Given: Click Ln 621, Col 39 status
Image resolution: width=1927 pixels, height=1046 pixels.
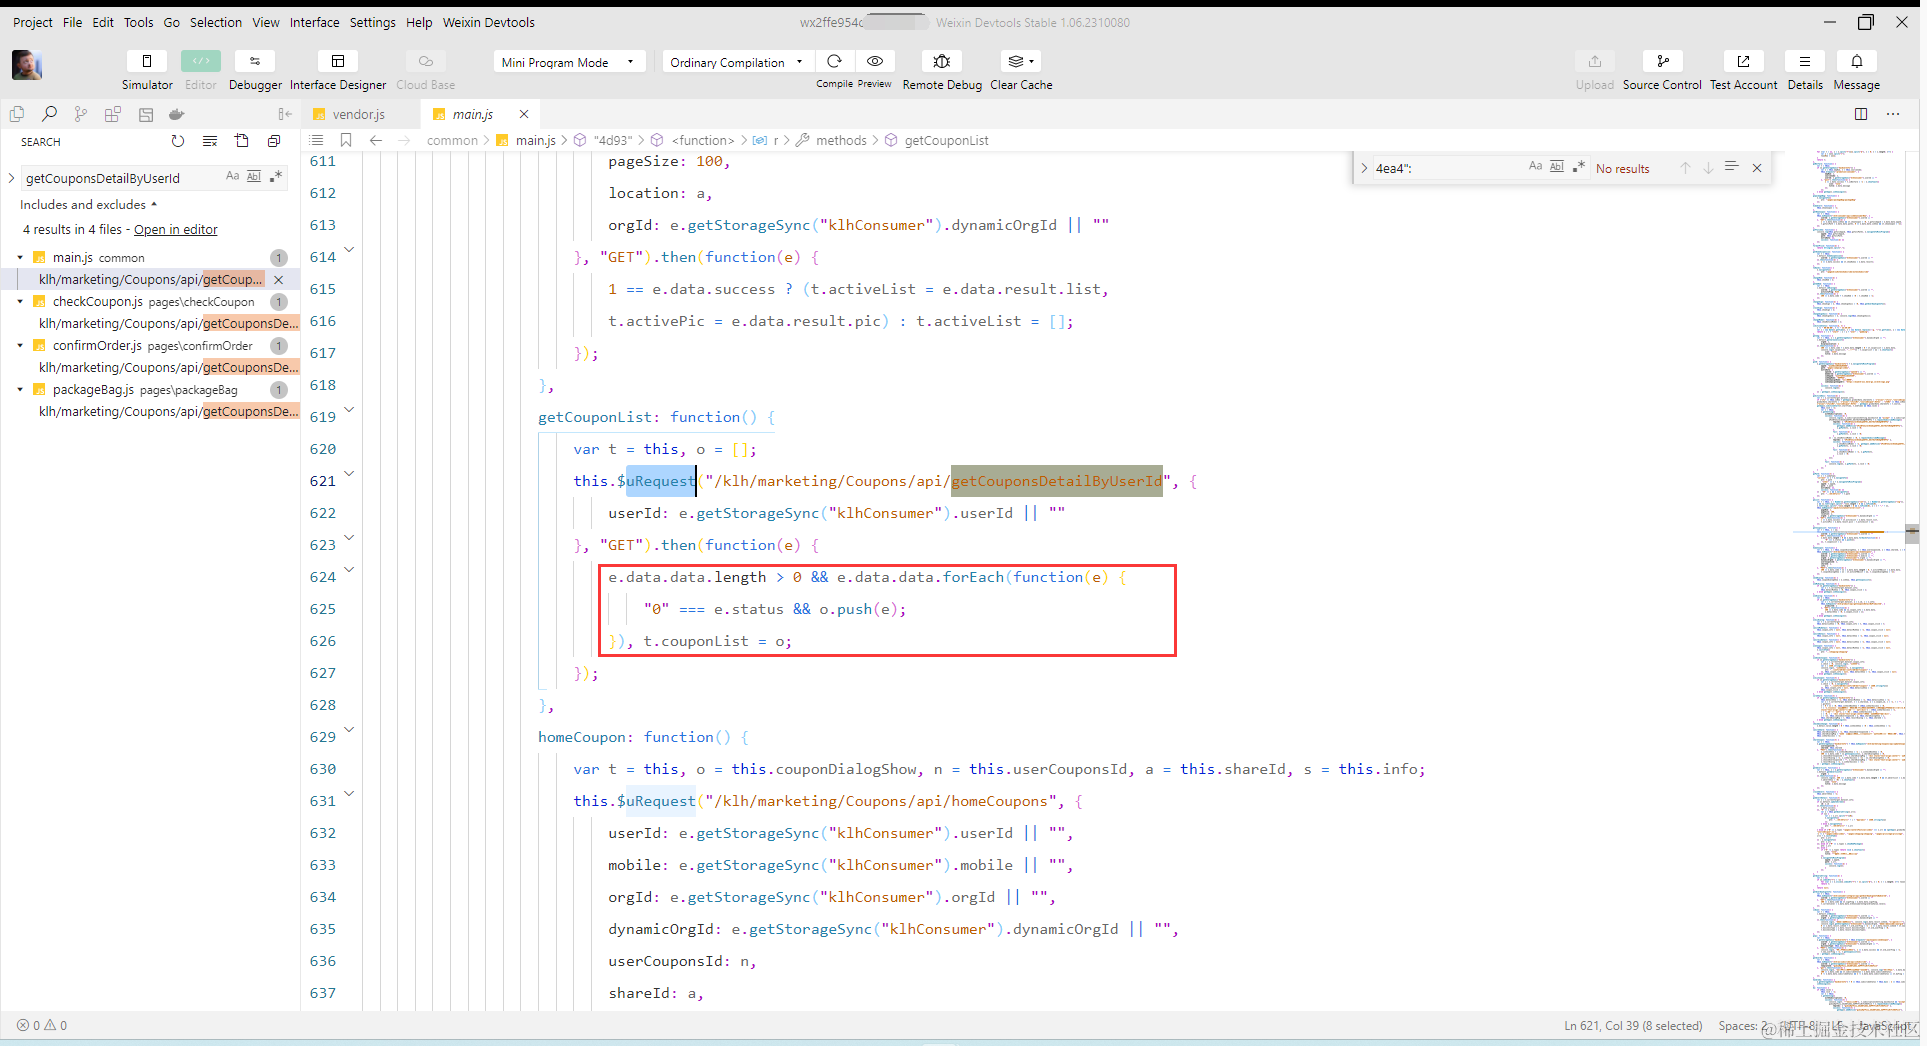Looking at the screenshot, I should (1633, 1026).
